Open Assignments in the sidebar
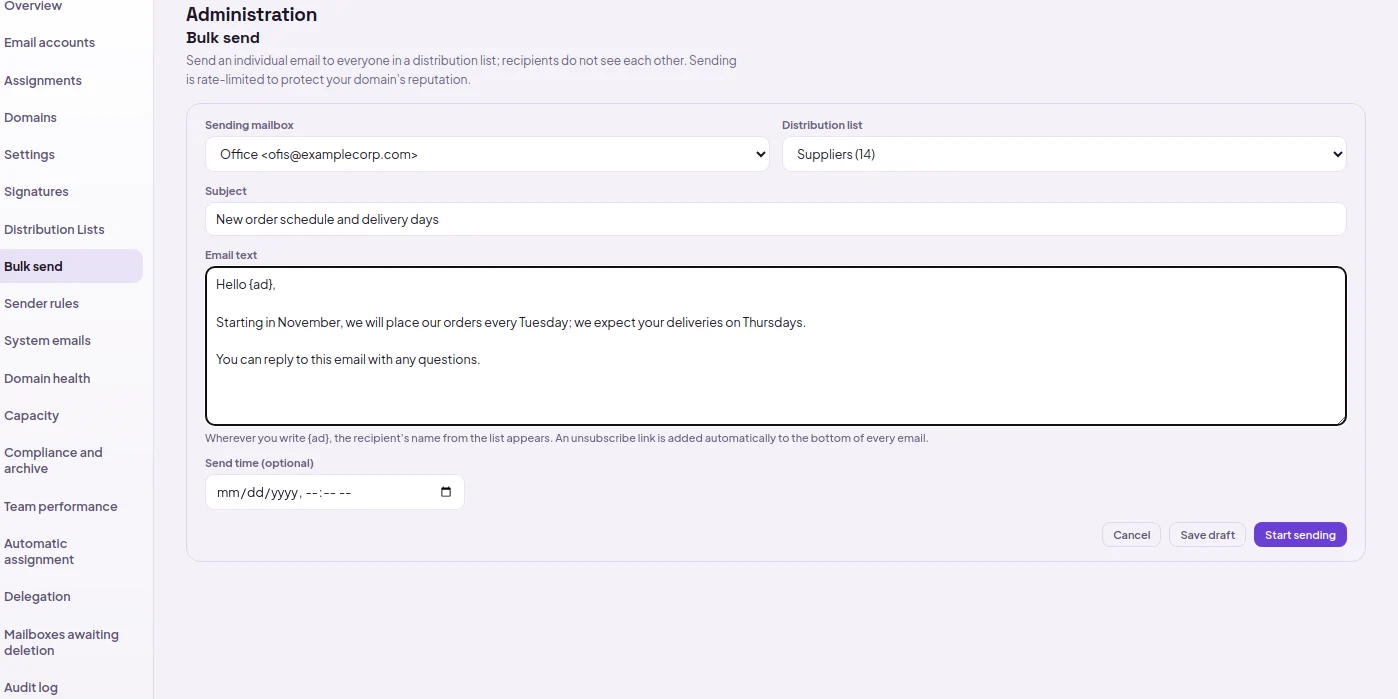This screenshot has height=699, width=1398. pyautogui.click(x=43, y=80)
